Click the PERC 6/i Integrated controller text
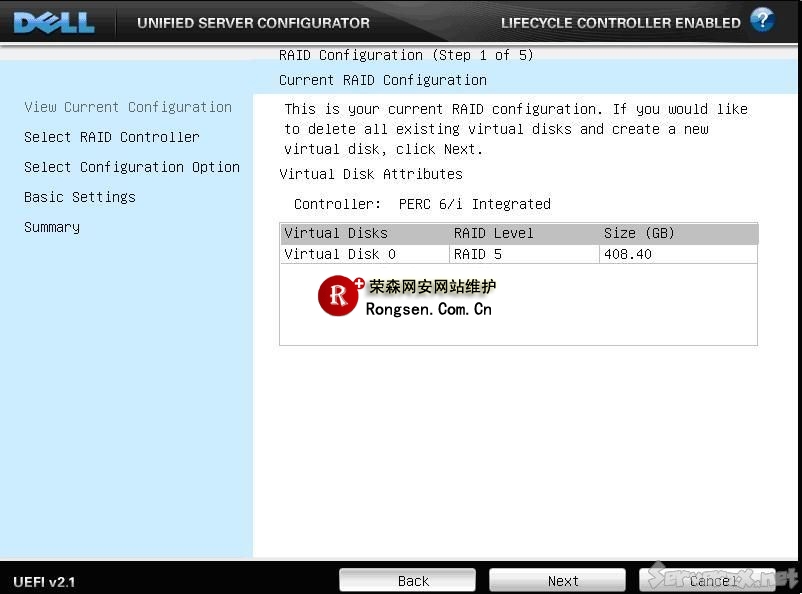The height and width of the screenshot is (594, 802). 475,204
